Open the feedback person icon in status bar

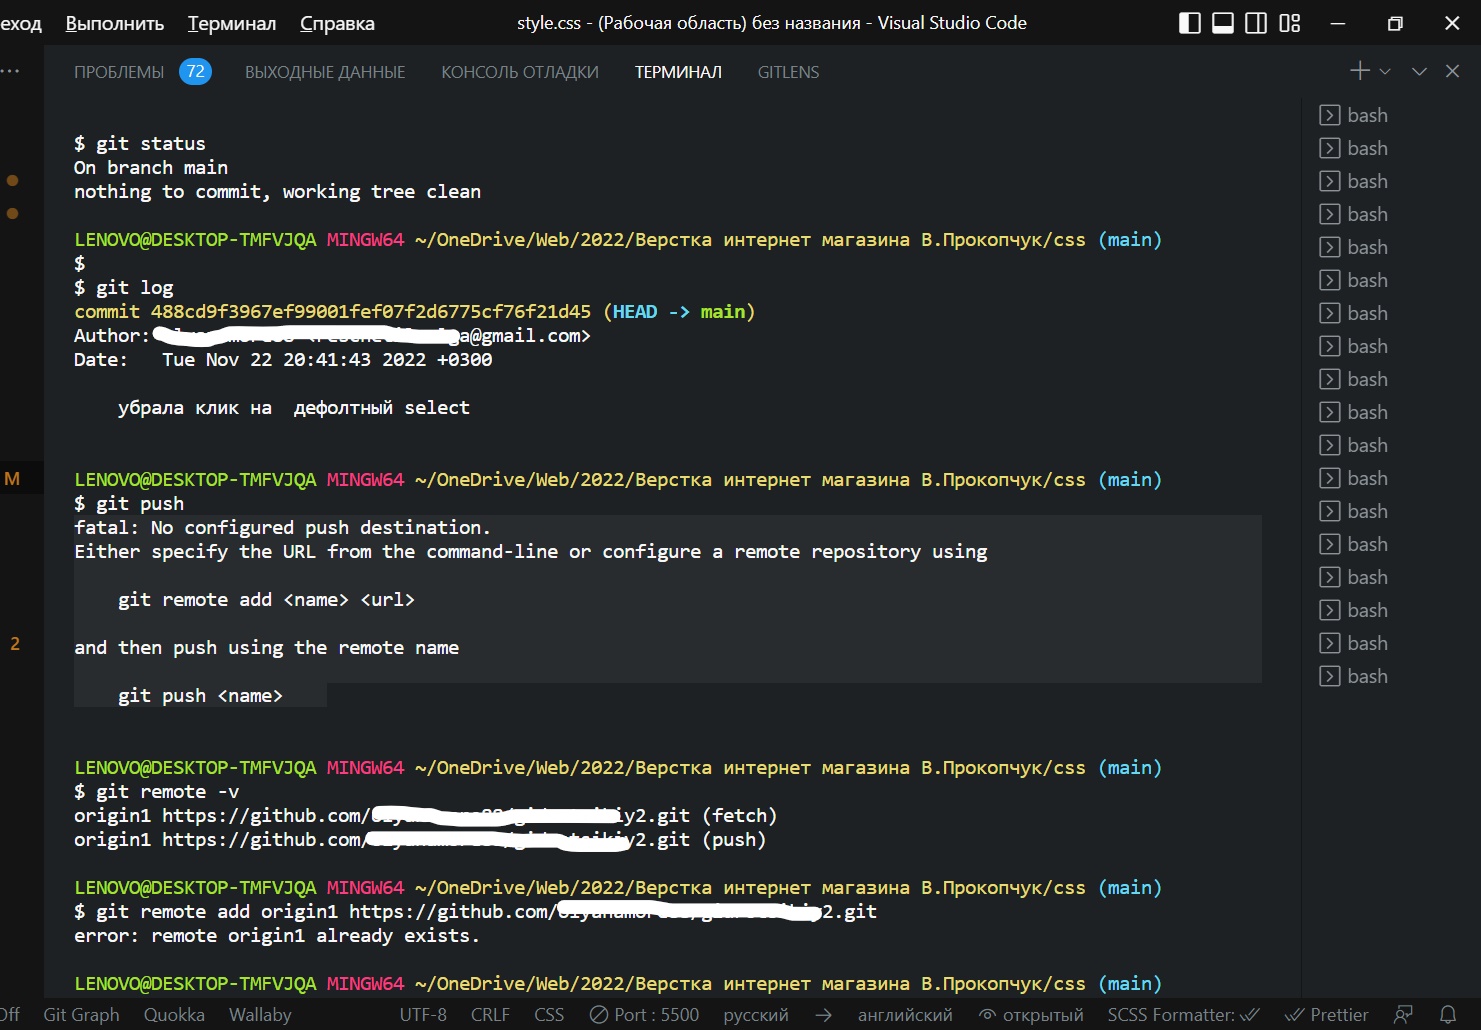[1404, 1015]
